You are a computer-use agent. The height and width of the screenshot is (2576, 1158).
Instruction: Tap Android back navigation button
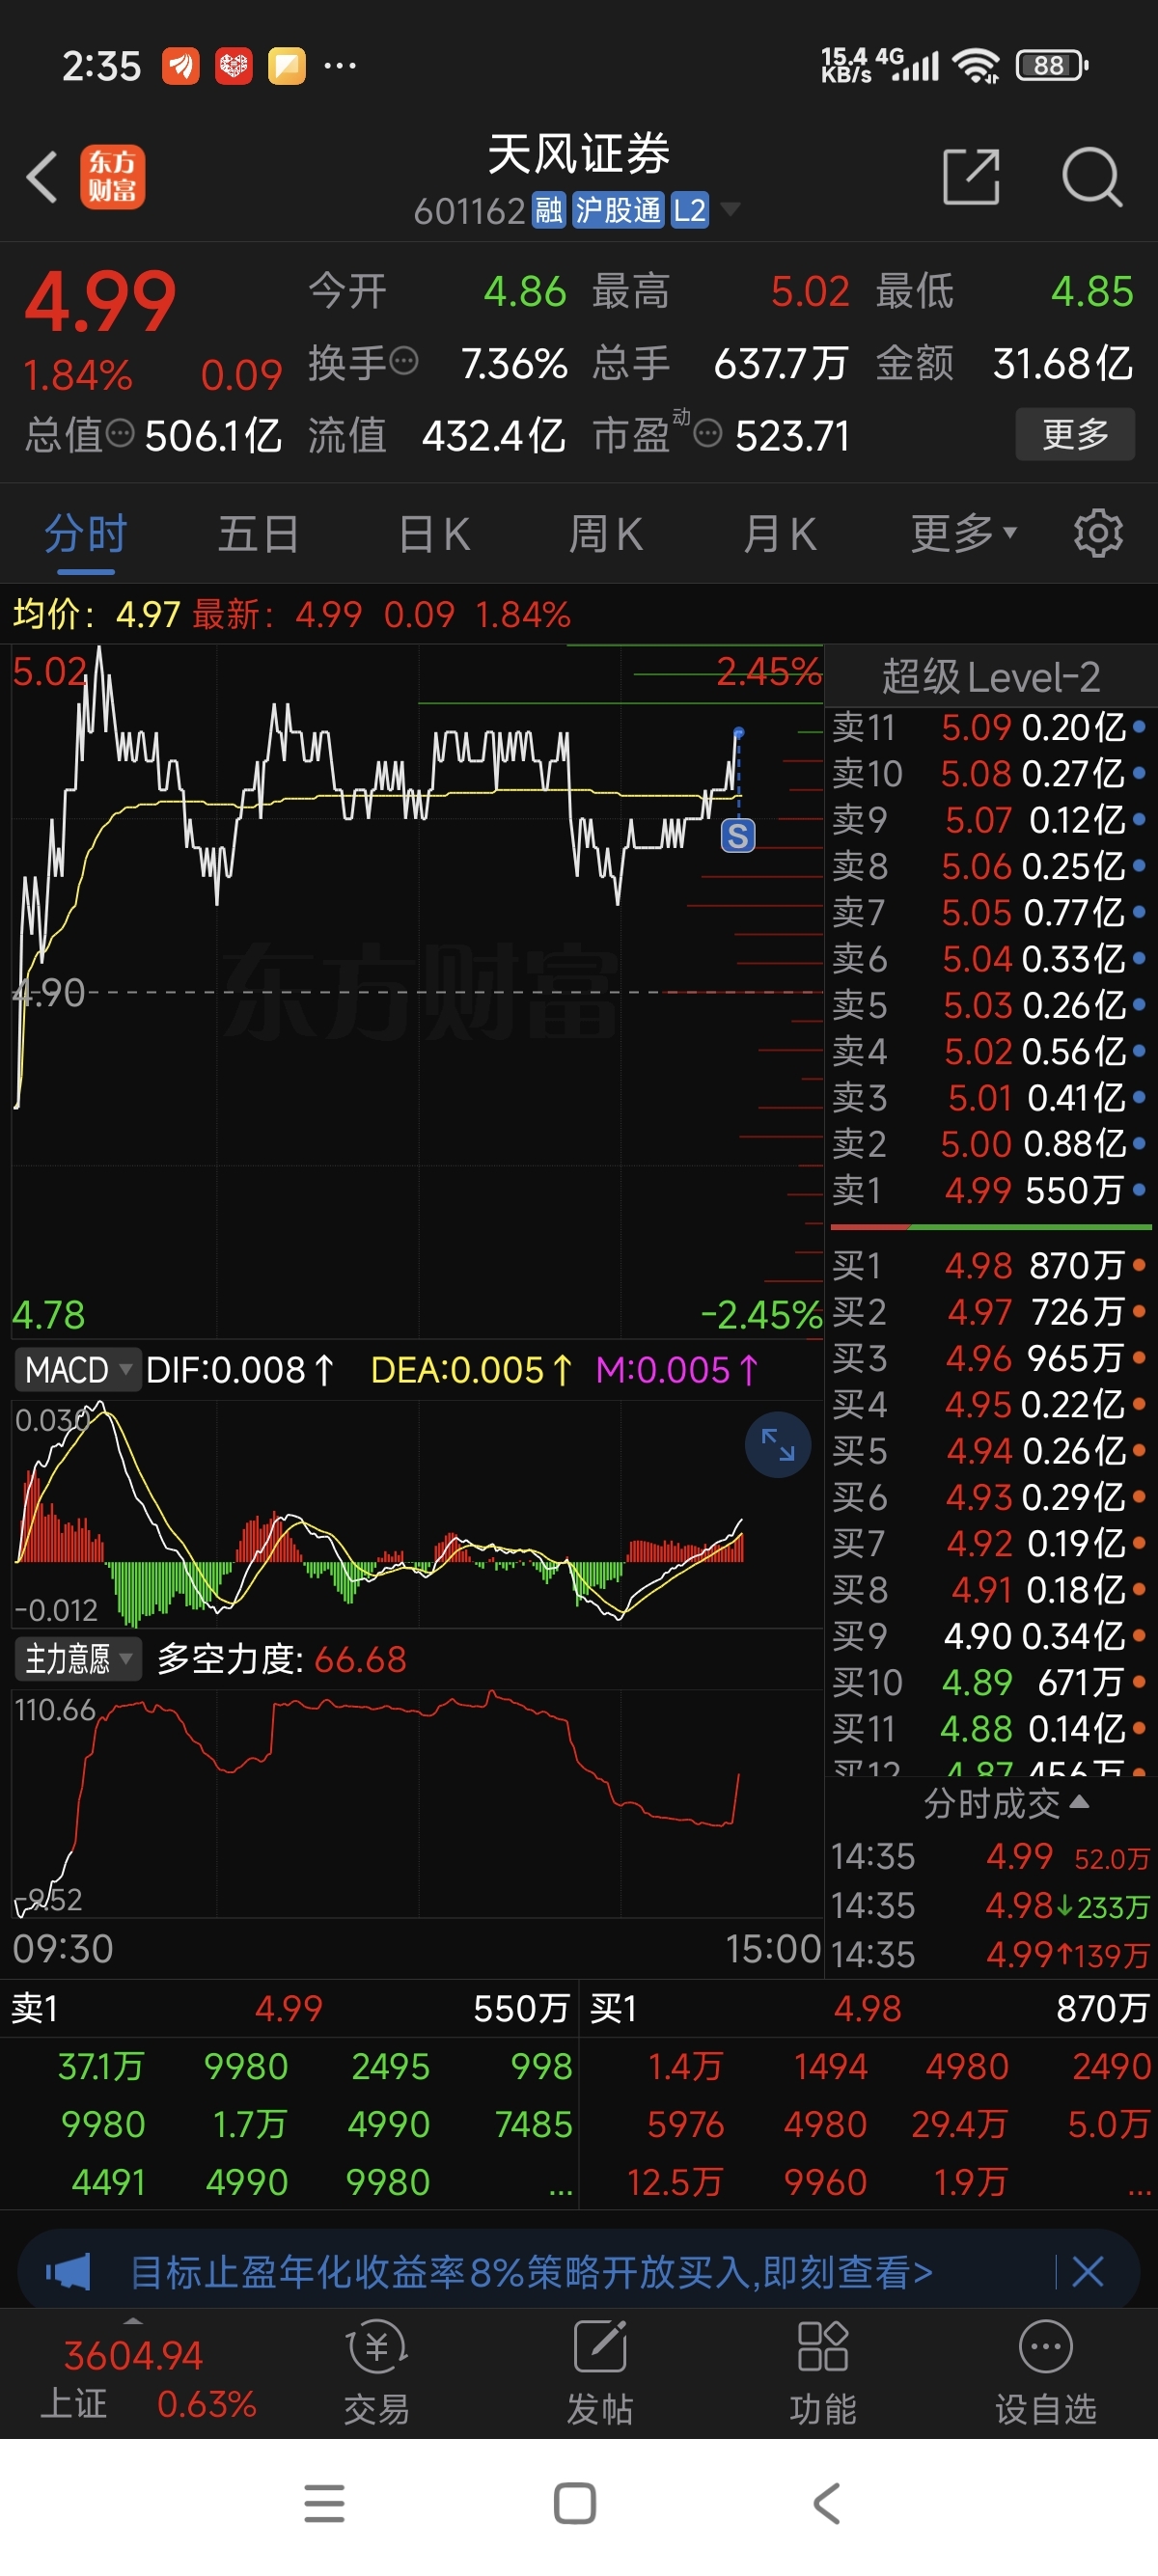827,2503
